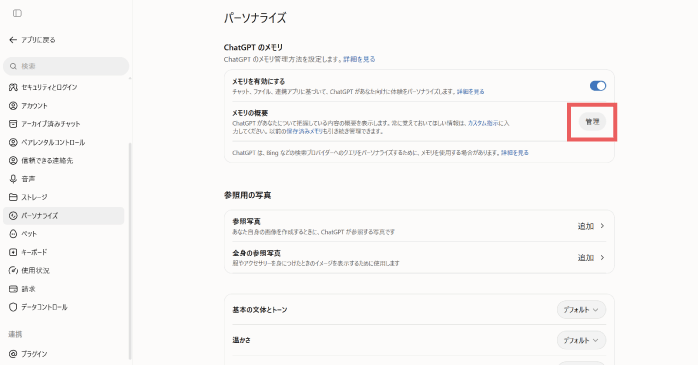Click the 請求 card icon

pos(13,289)
